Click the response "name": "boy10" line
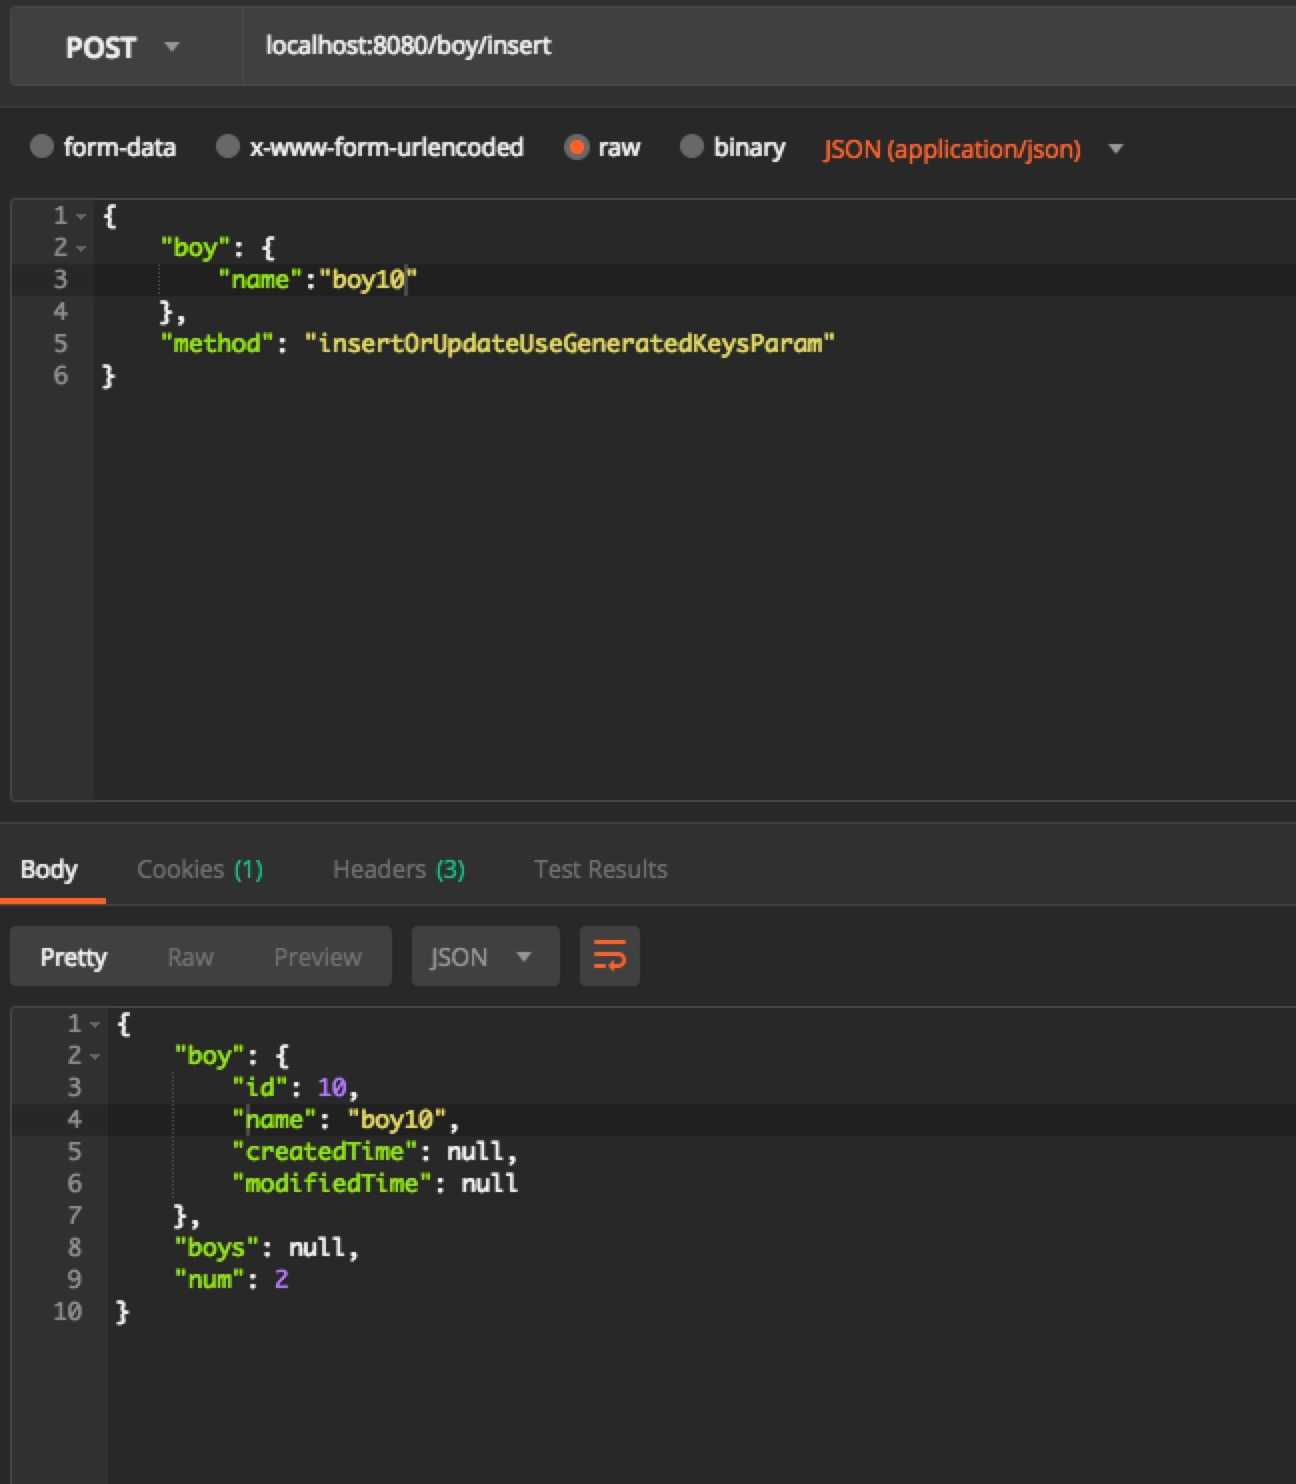The height and width of the screenshot is (1484, 1296). pos(345,1120)
